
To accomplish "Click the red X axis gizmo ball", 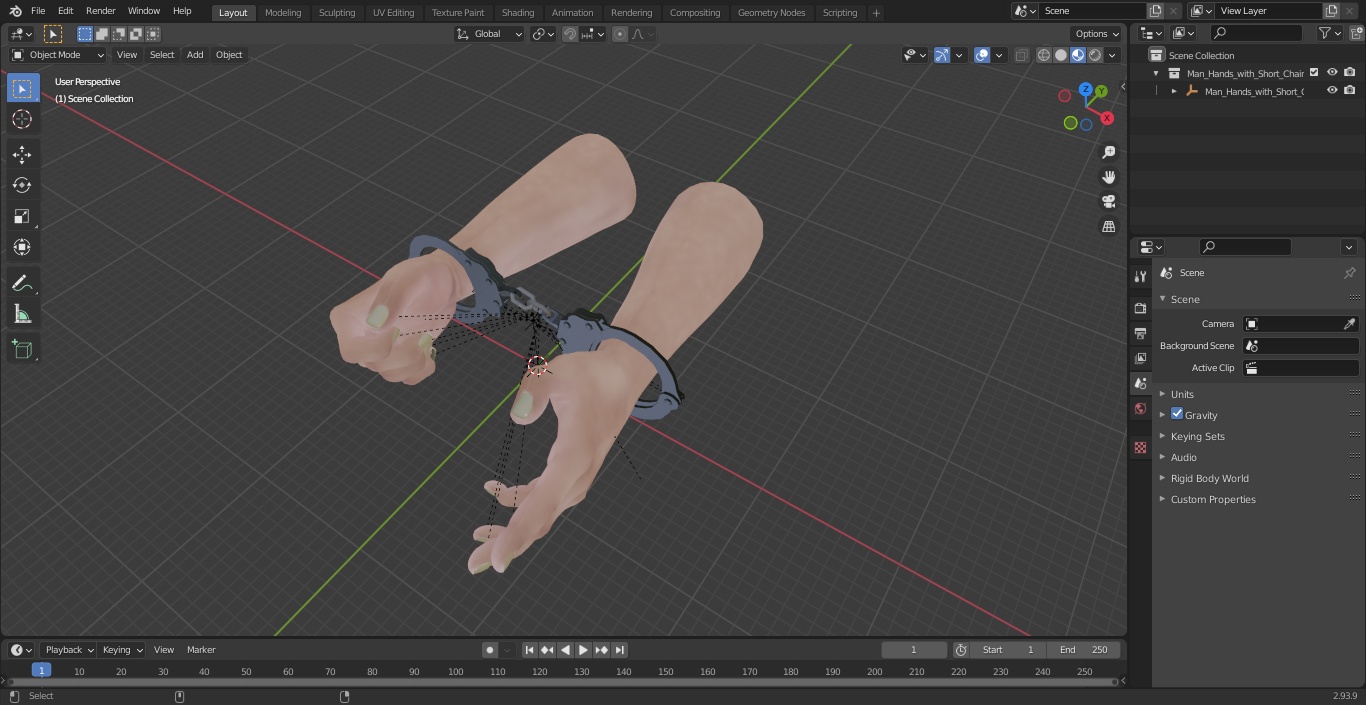I will pos(1107,118).
